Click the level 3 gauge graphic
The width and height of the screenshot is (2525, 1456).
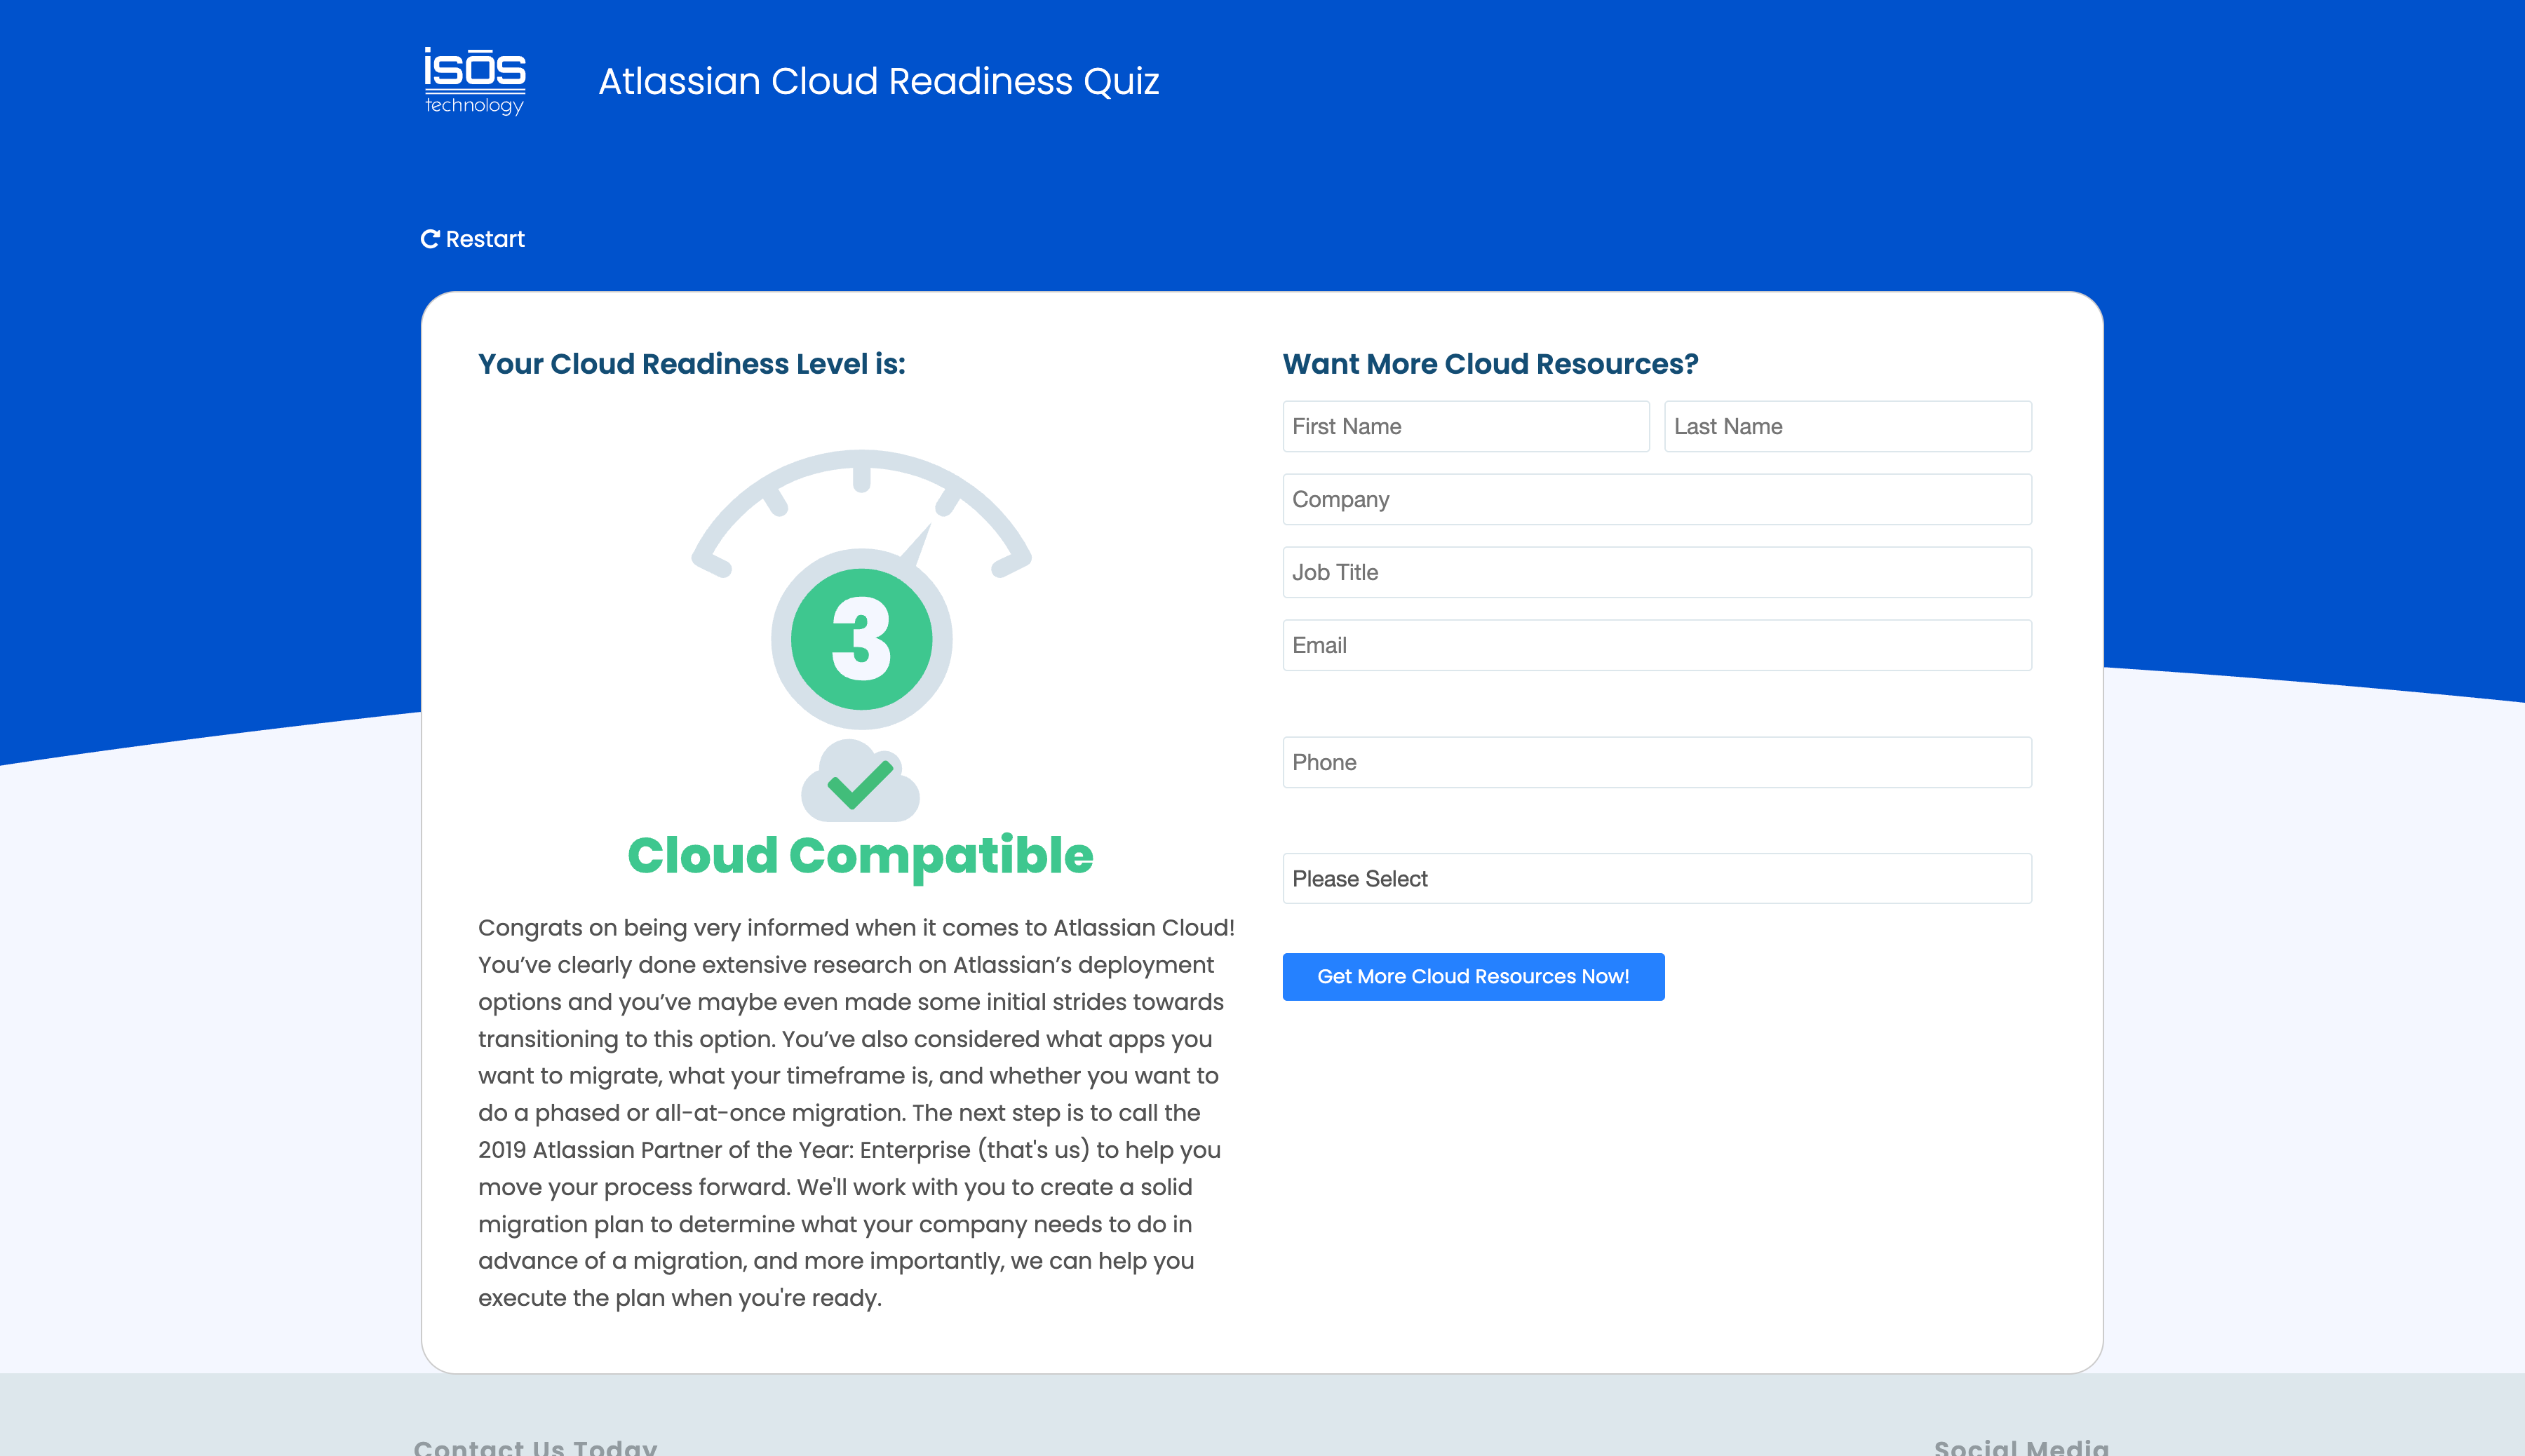pyautogui.click(x=861, y=590)
